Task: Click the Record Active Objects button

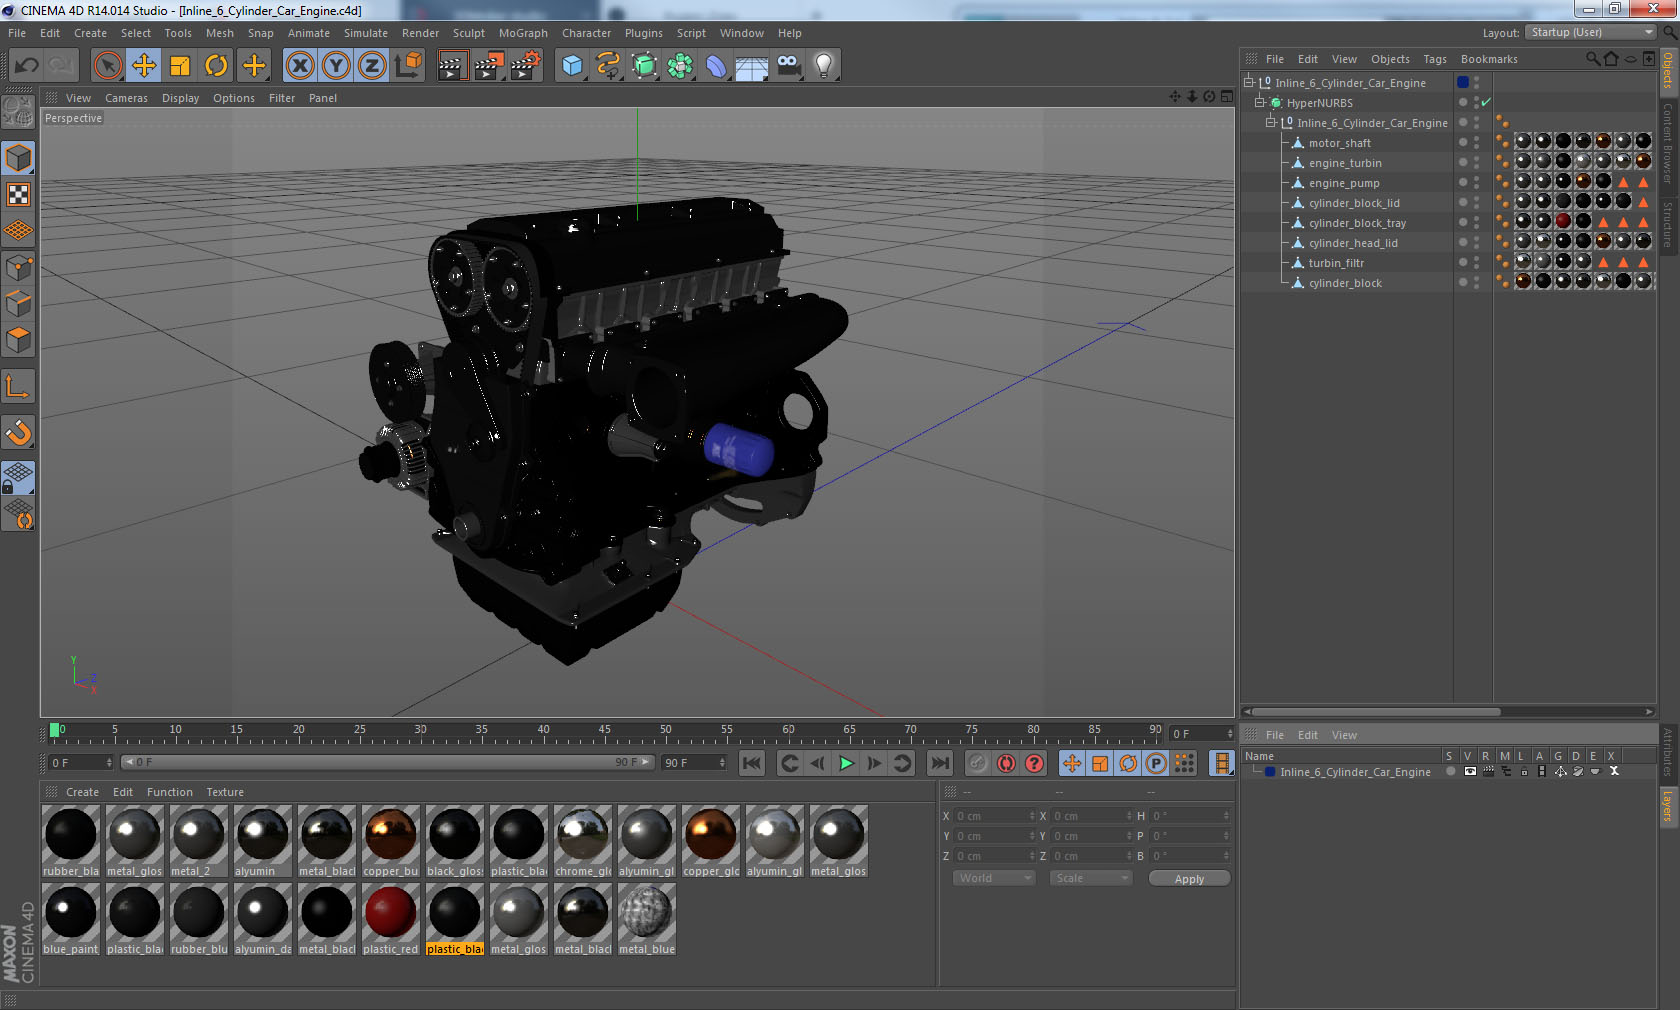Action: point(978,763)
